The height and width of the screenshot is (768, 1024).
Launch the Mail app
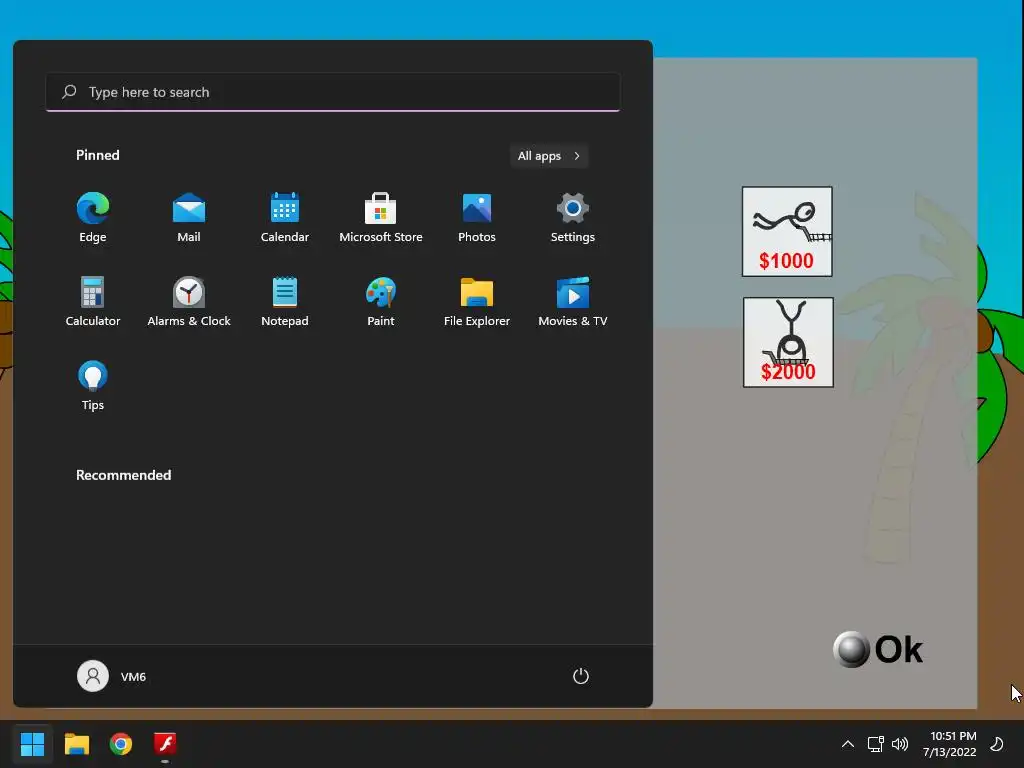(x=189, y=217)
